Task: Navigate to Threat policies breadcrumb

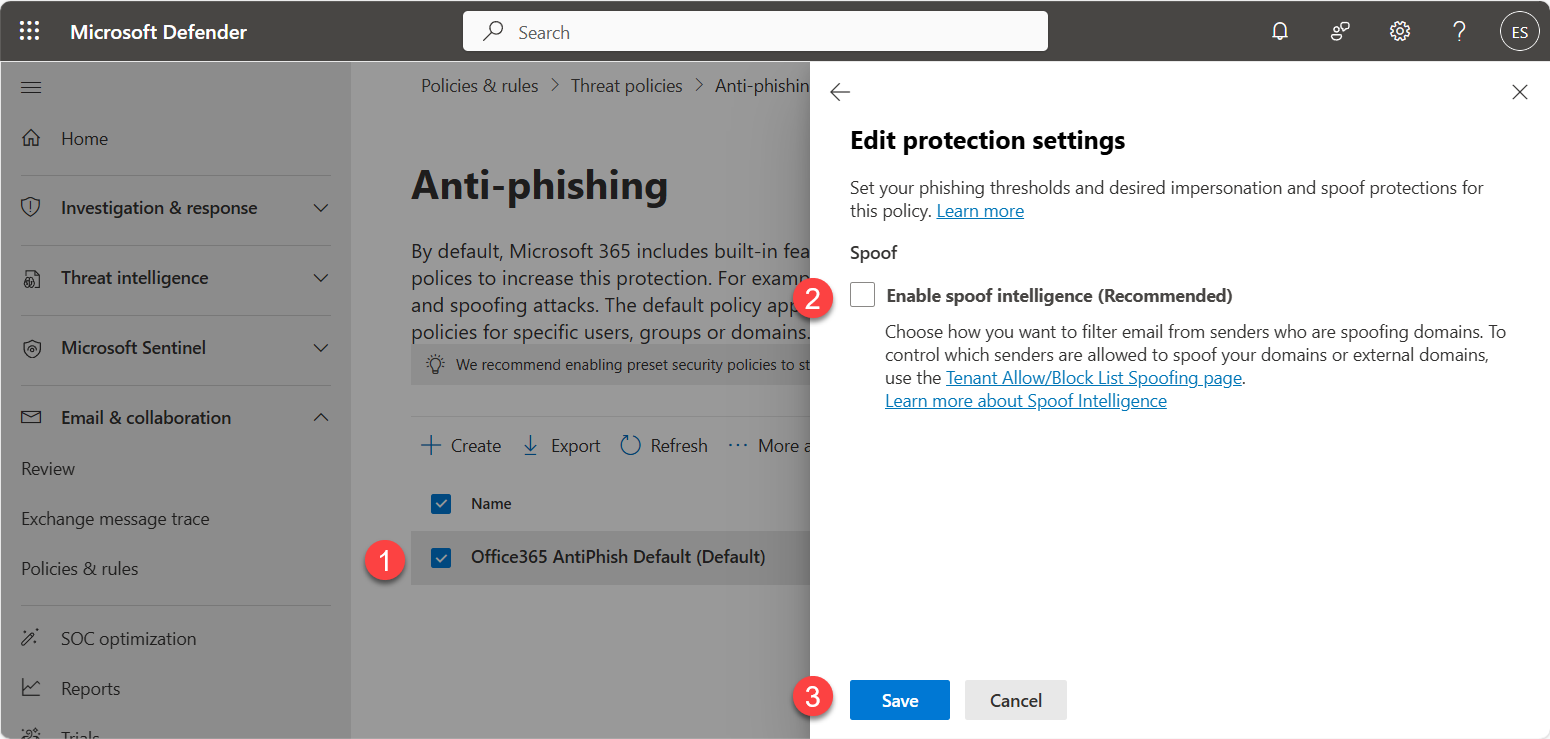Action: (626, 85)
